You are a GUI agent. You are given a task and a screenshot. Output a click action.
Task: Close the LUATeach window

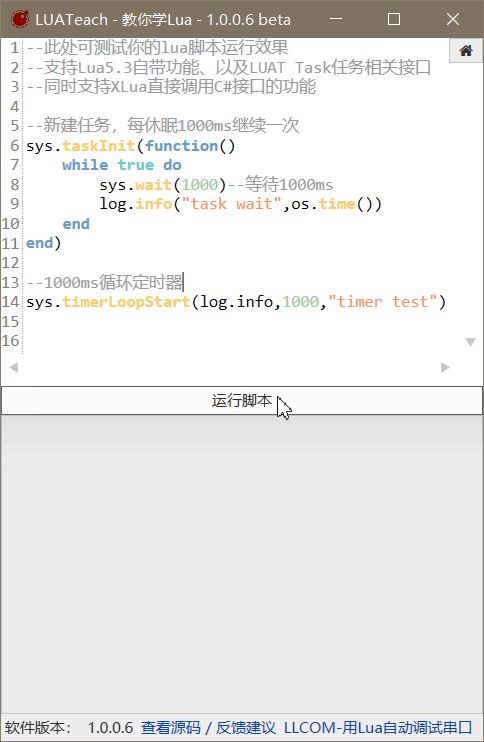tap(453, 19)
